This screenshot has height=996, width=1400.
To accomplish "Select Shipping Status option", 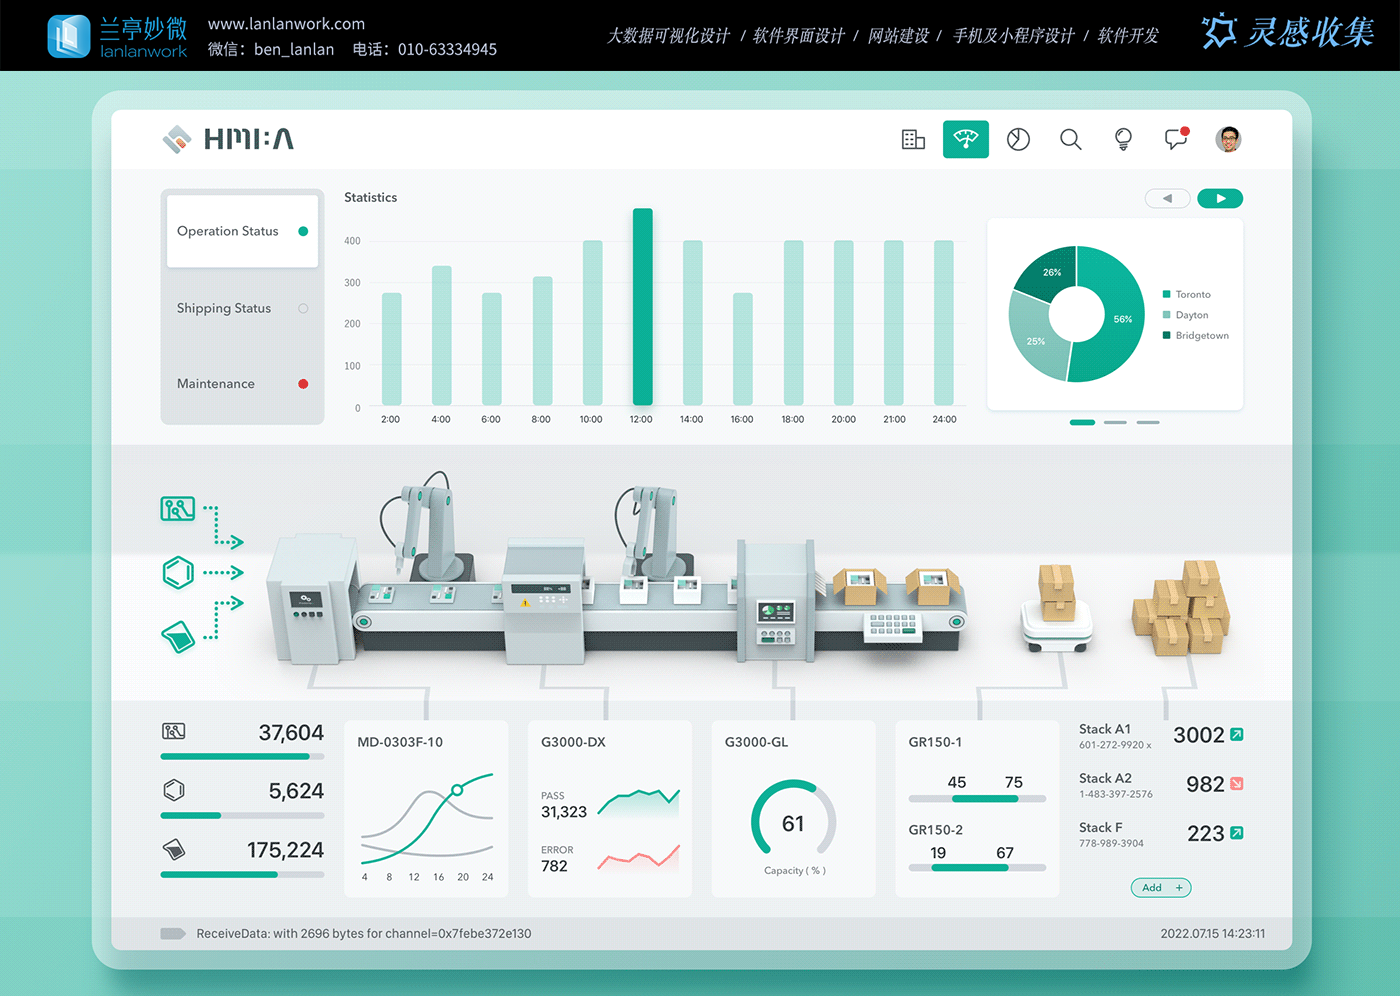I will (x=242, y=308).
